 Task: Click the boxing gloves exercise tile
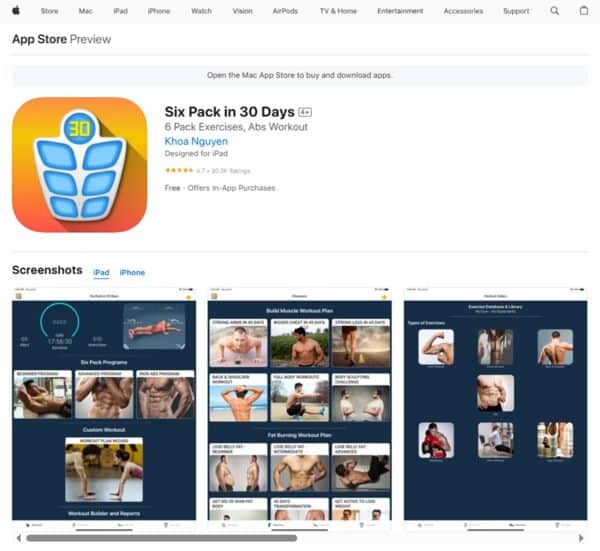(x=436, y=440)
